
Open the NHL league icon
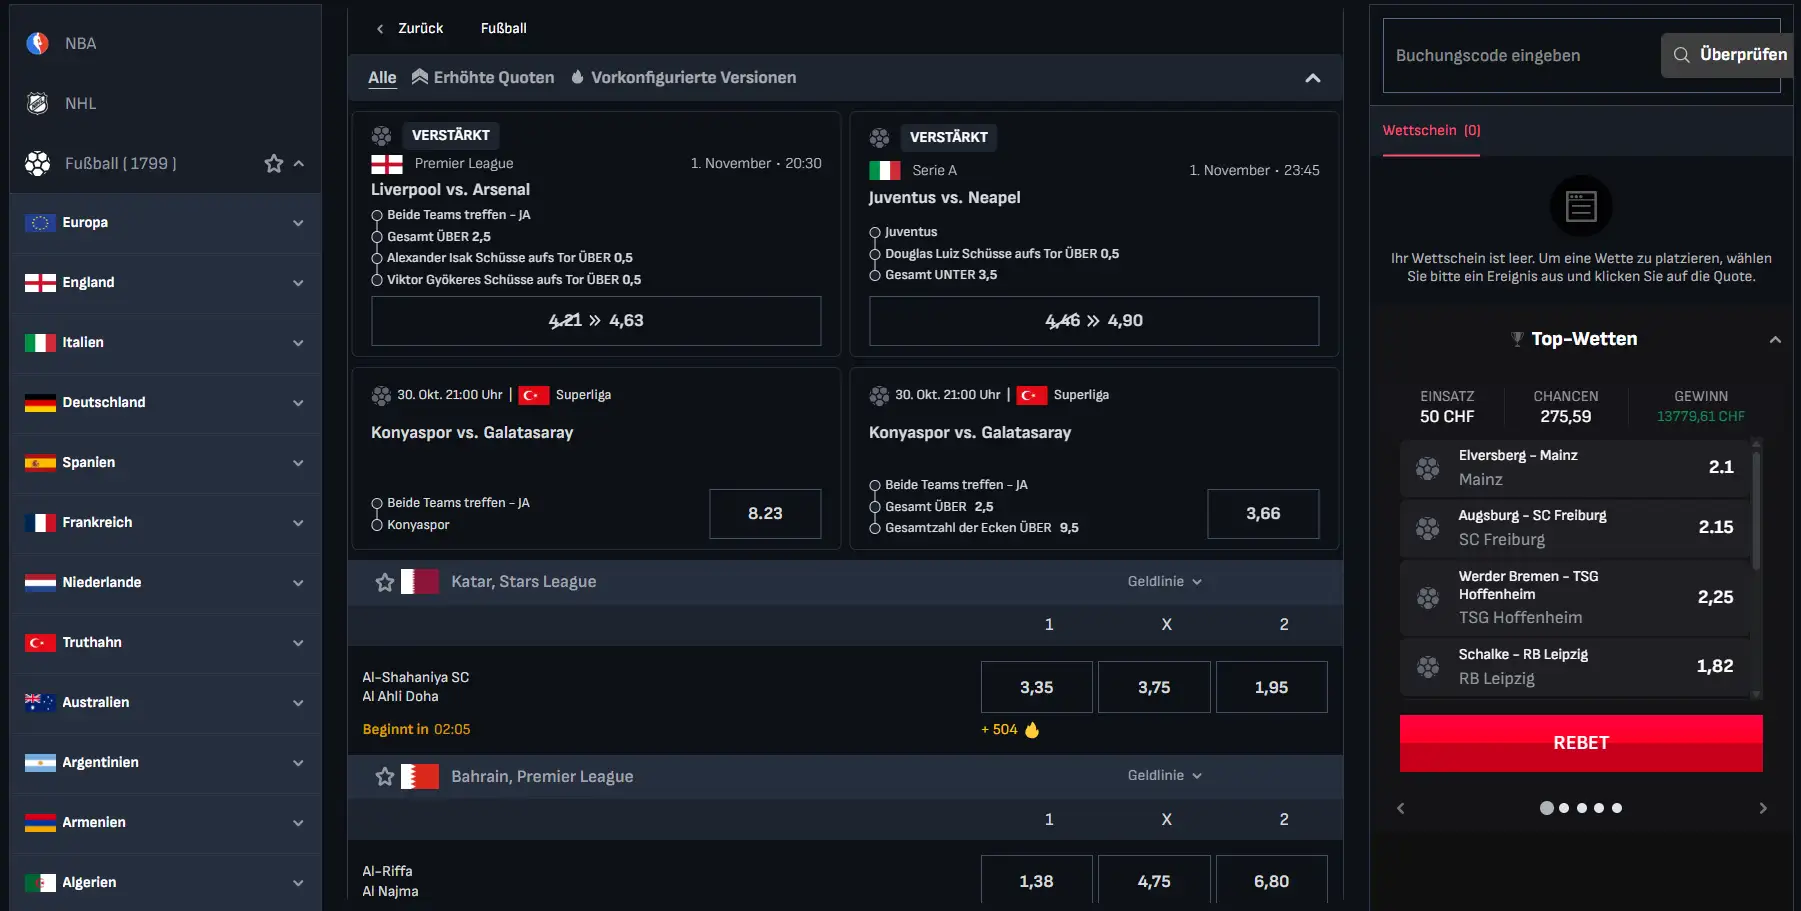(x=37, y=103)
